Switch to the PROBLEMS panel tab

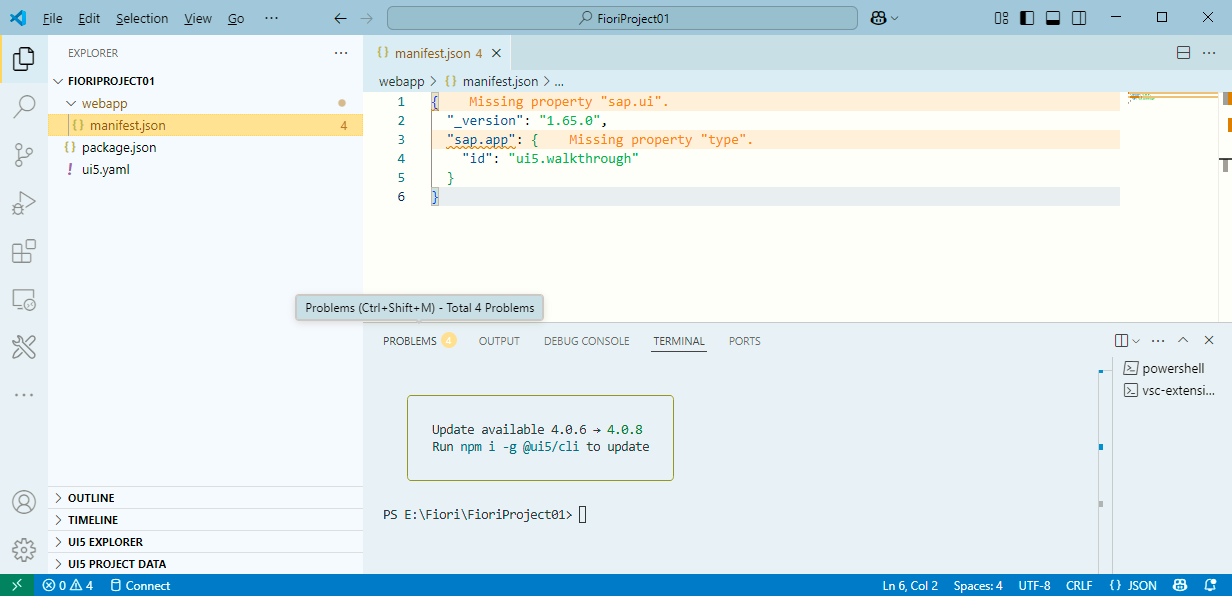(419, 341)
